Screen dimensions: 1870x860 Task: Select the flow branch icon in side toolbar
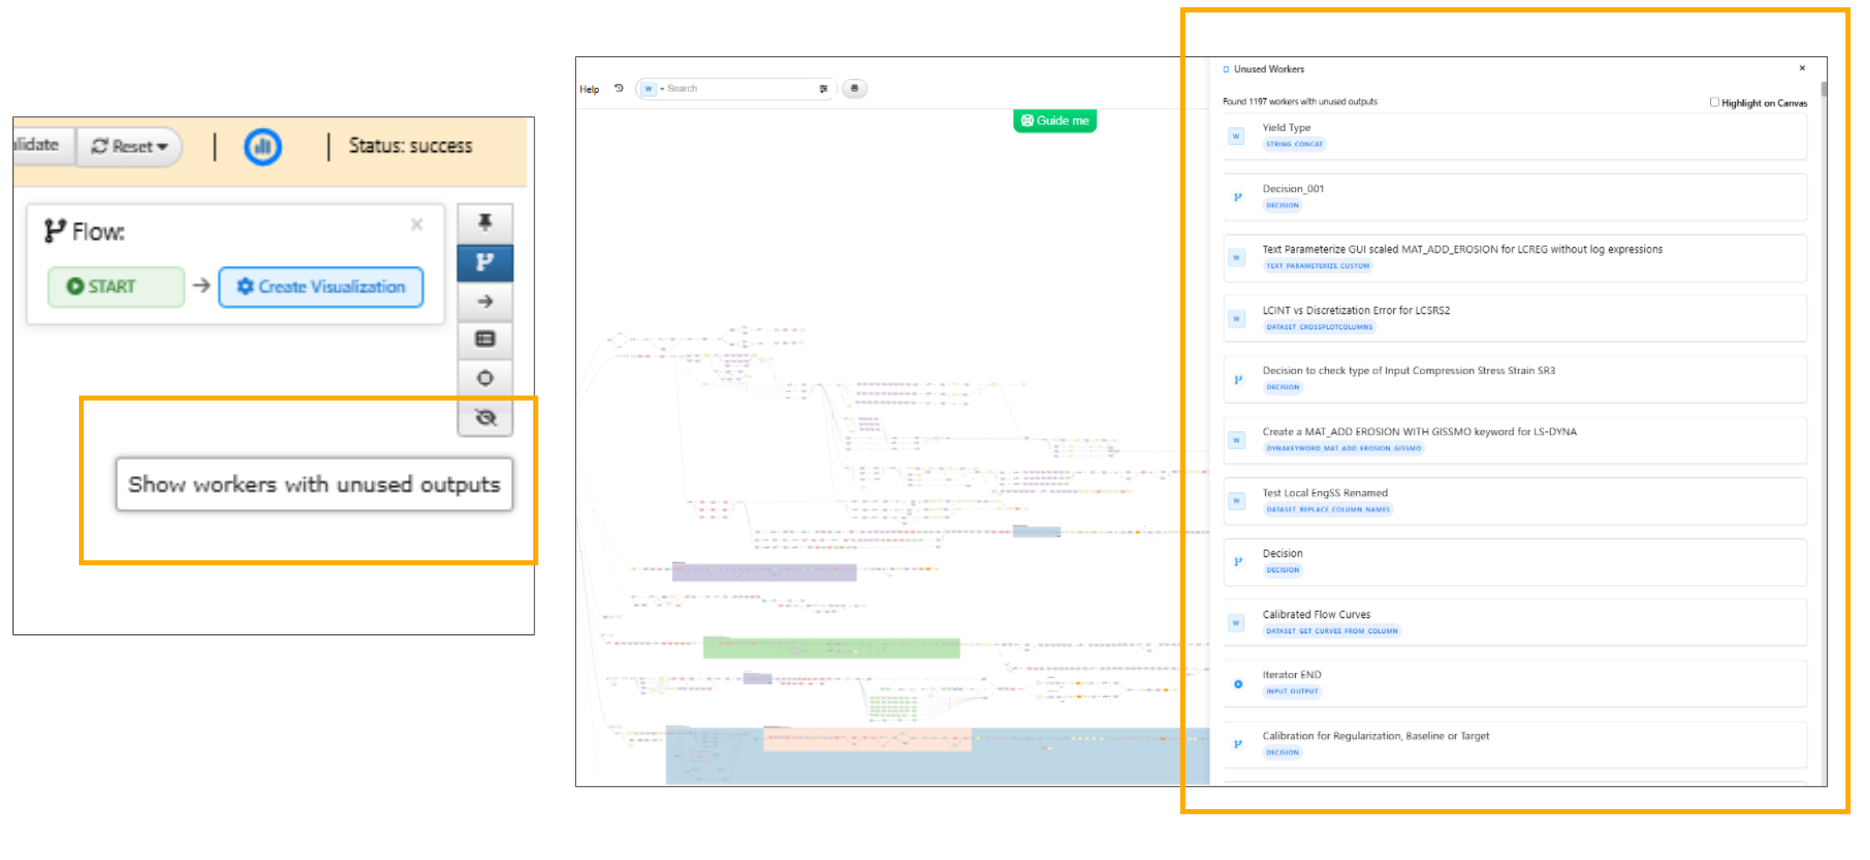point(485,262)
